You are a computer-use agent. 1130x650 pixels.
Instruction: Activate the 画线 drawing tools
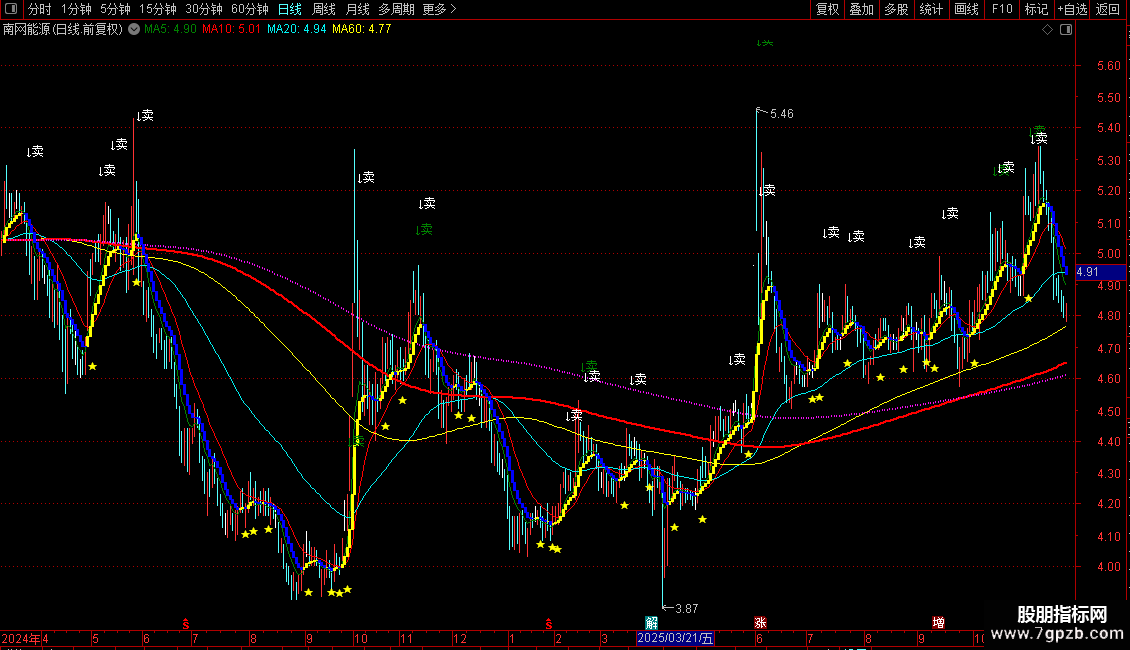point(966,9)
